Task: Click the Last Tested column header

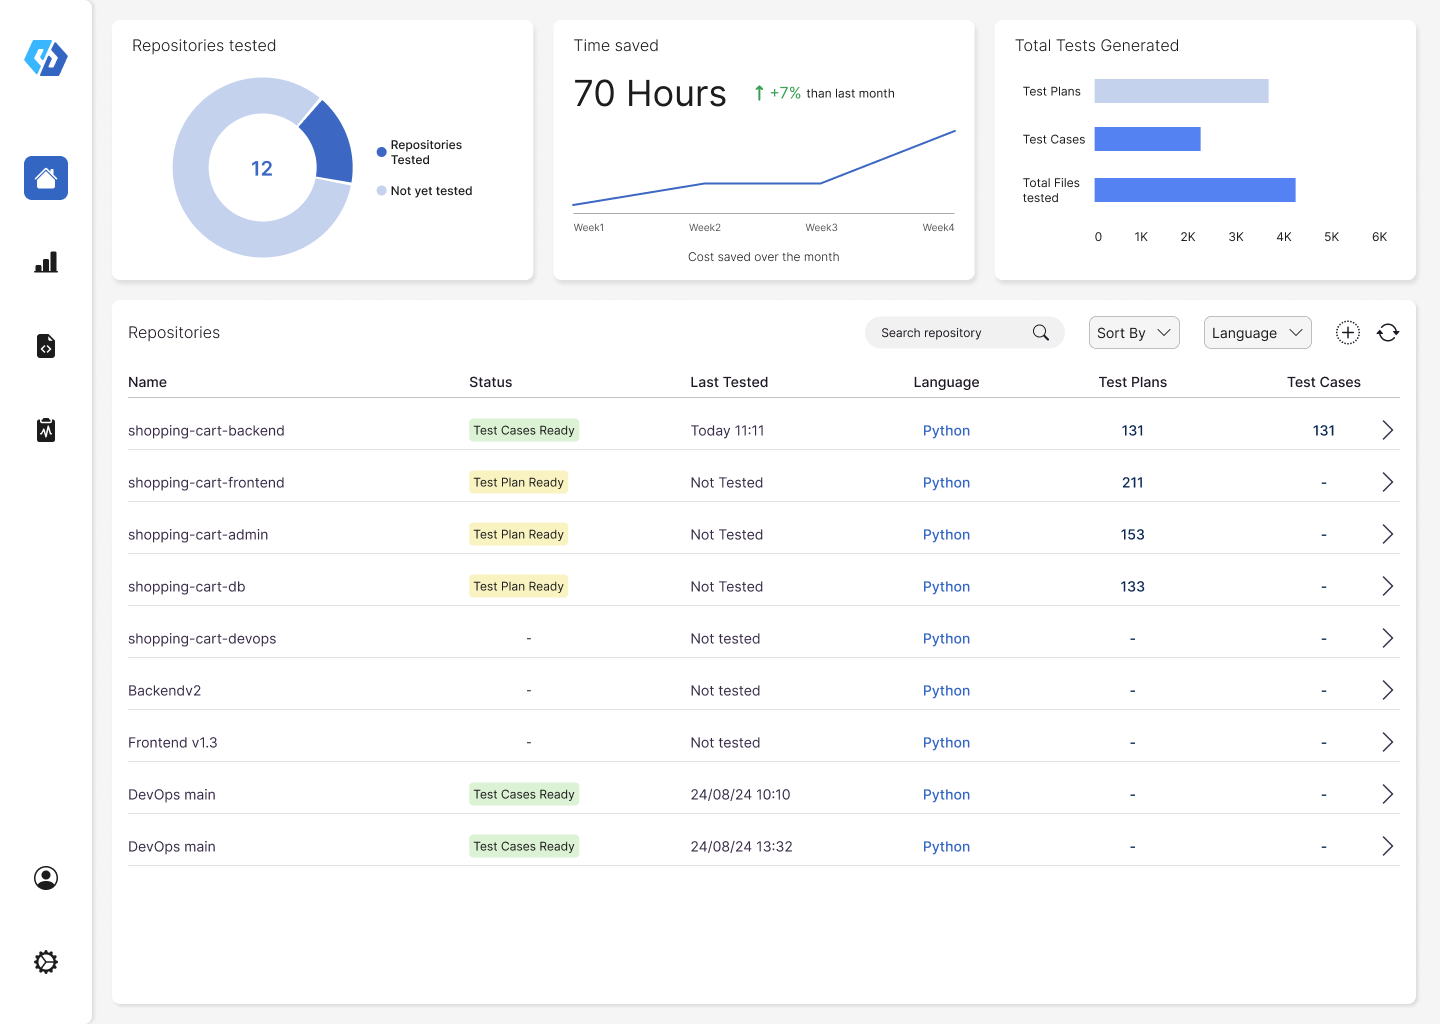Action: [729, 382]
